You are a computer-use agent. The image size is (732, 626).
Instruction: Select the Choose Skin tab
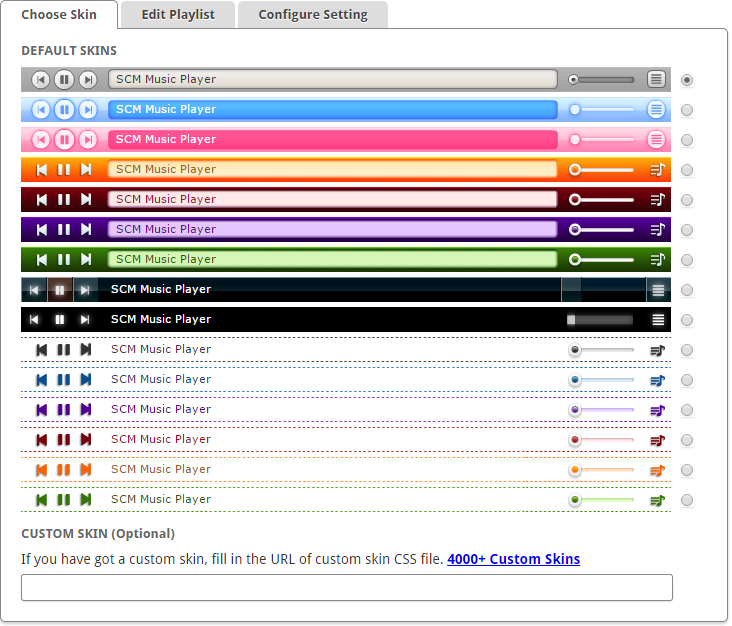point(59,14)
